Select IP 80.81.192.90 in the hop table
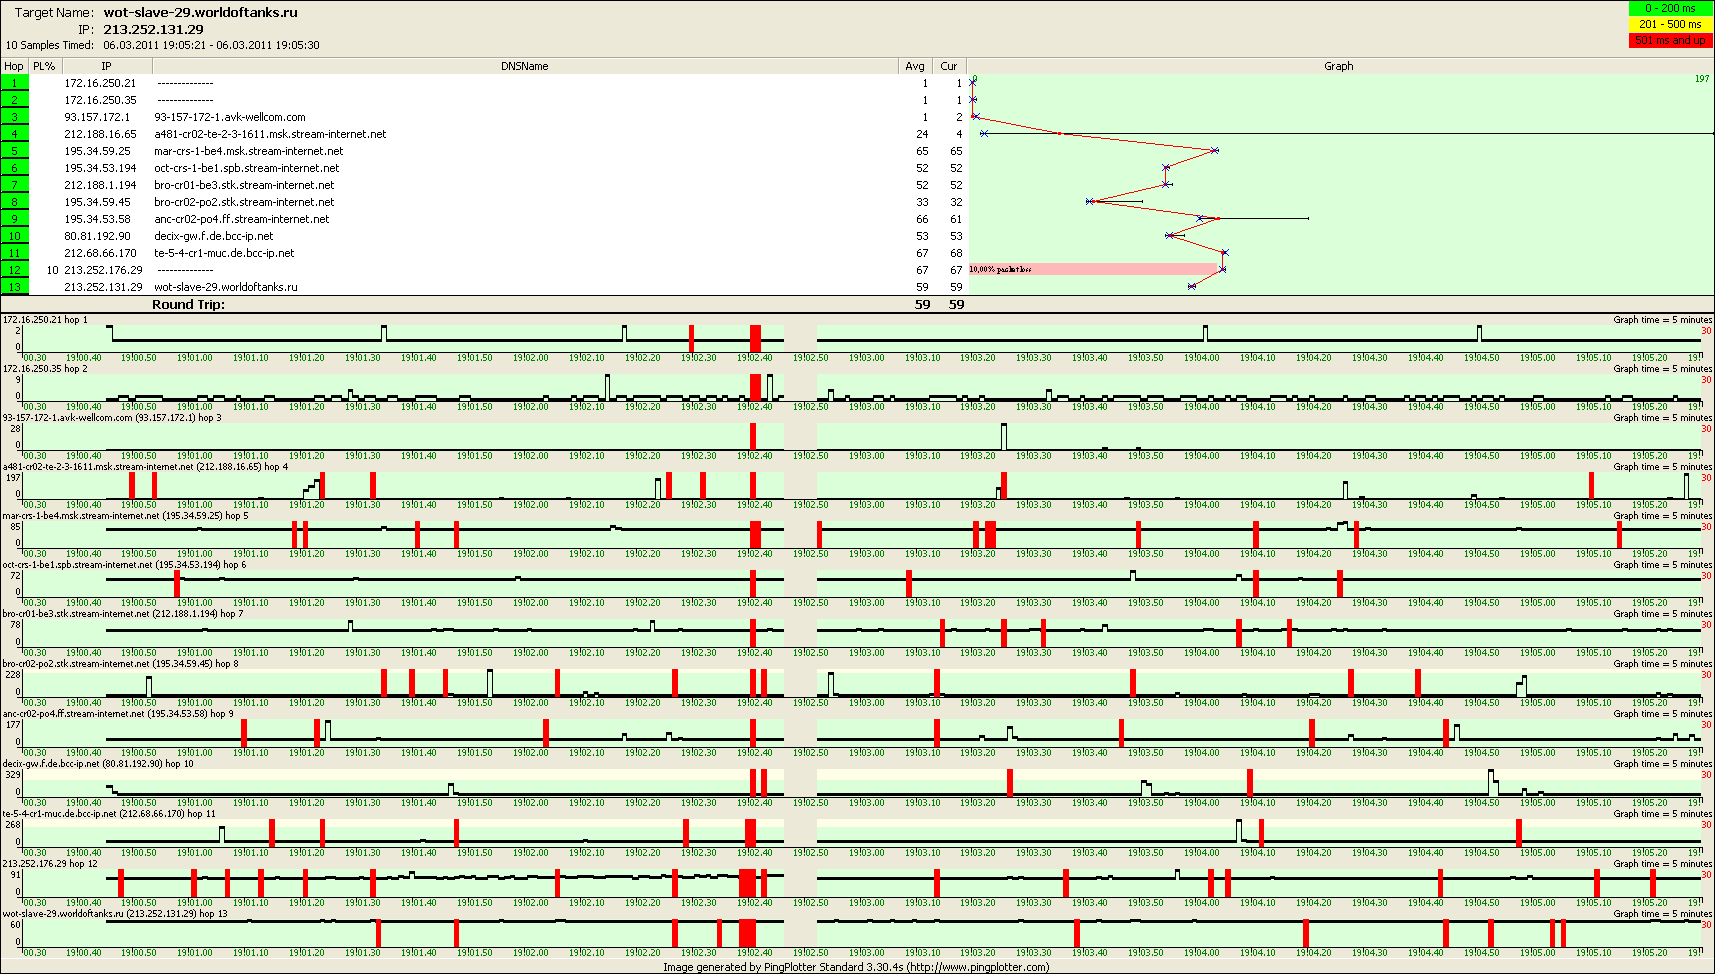Image resolution: width=1715 pixels, height=974 pixels. 97,236
